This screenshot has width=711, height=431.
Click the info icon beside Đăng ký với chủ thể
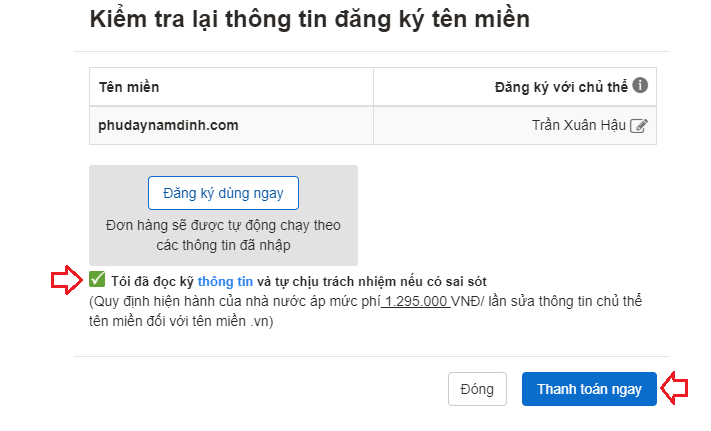tap(640, 85)
